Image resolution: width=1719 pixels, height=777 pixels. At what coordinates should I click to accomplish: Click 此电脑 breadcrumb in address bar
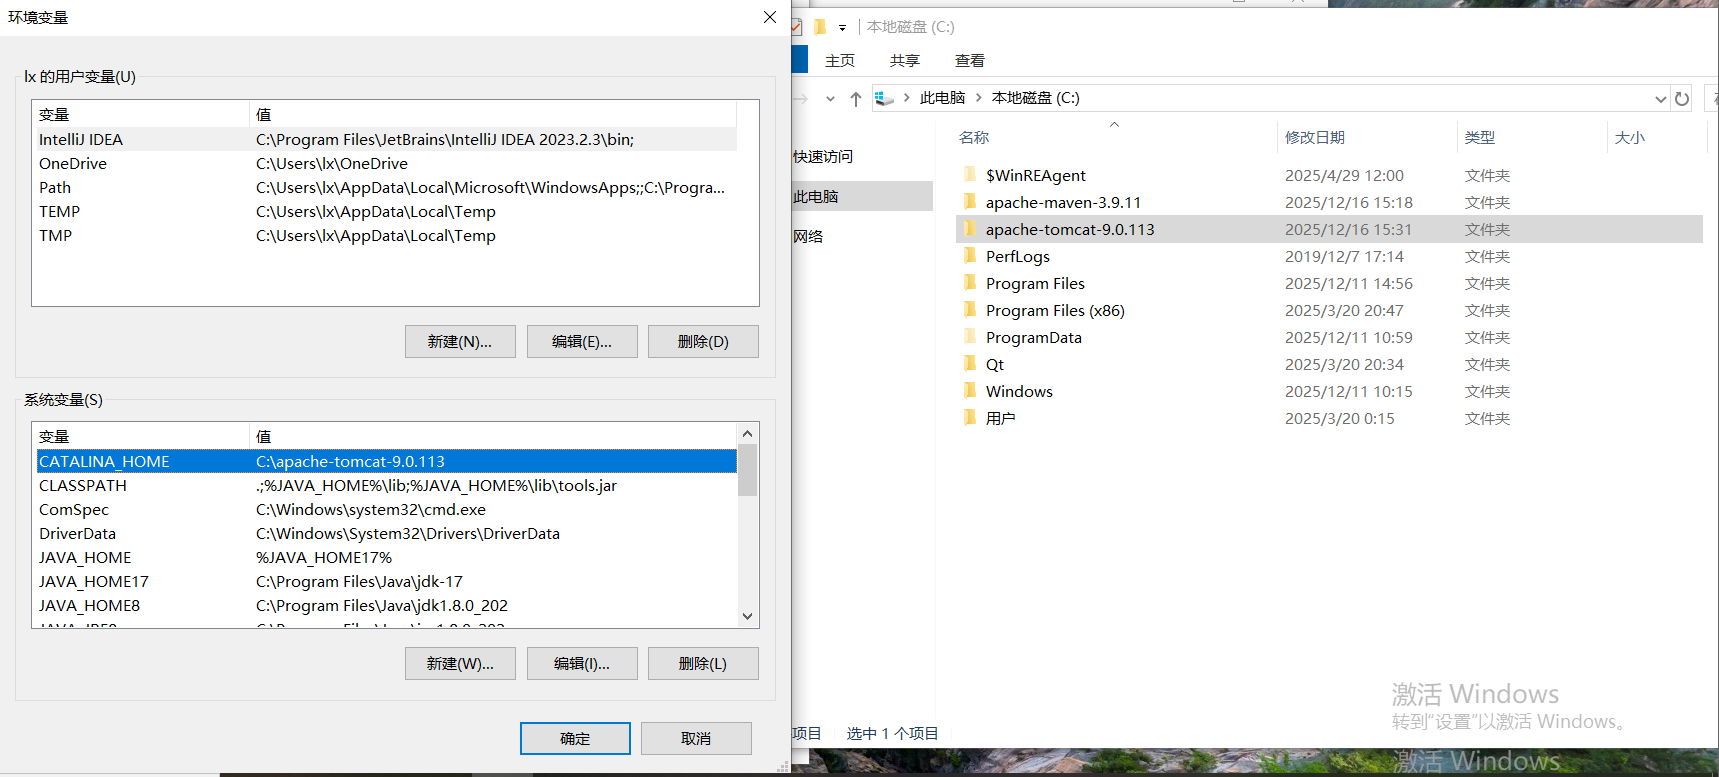[x=942, y=97]
